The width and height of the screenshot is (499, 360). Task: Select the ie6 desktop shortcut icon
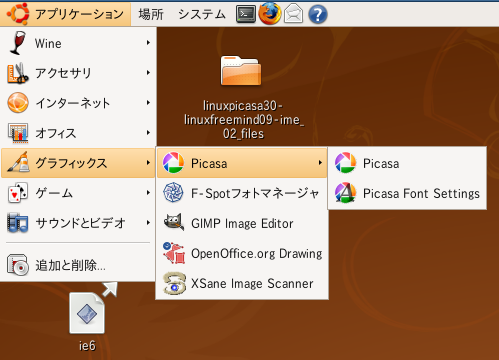(87, 313)
